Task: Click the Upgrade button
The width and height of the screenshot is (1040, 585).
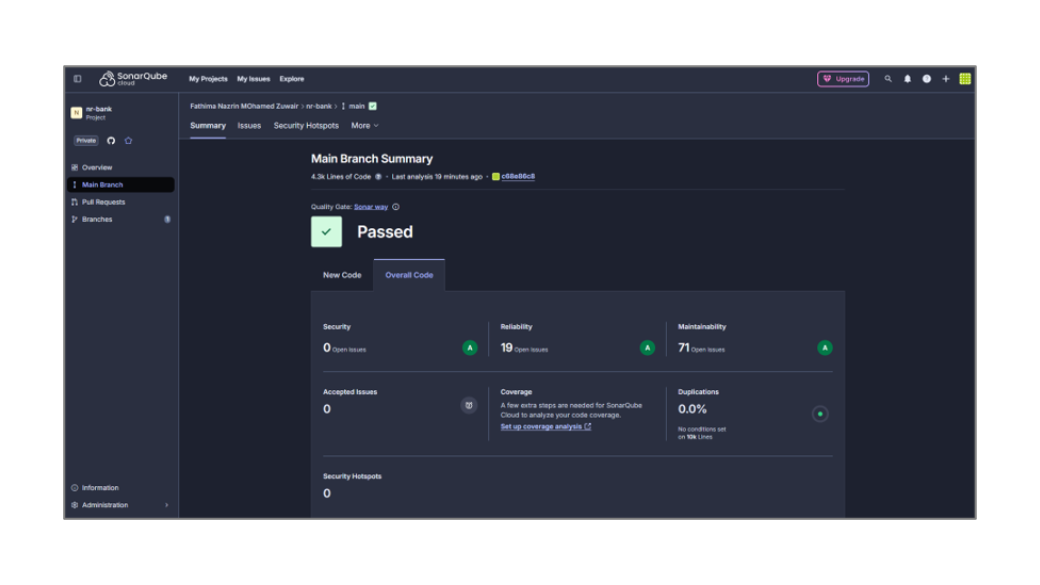Action: click(843, 79)
